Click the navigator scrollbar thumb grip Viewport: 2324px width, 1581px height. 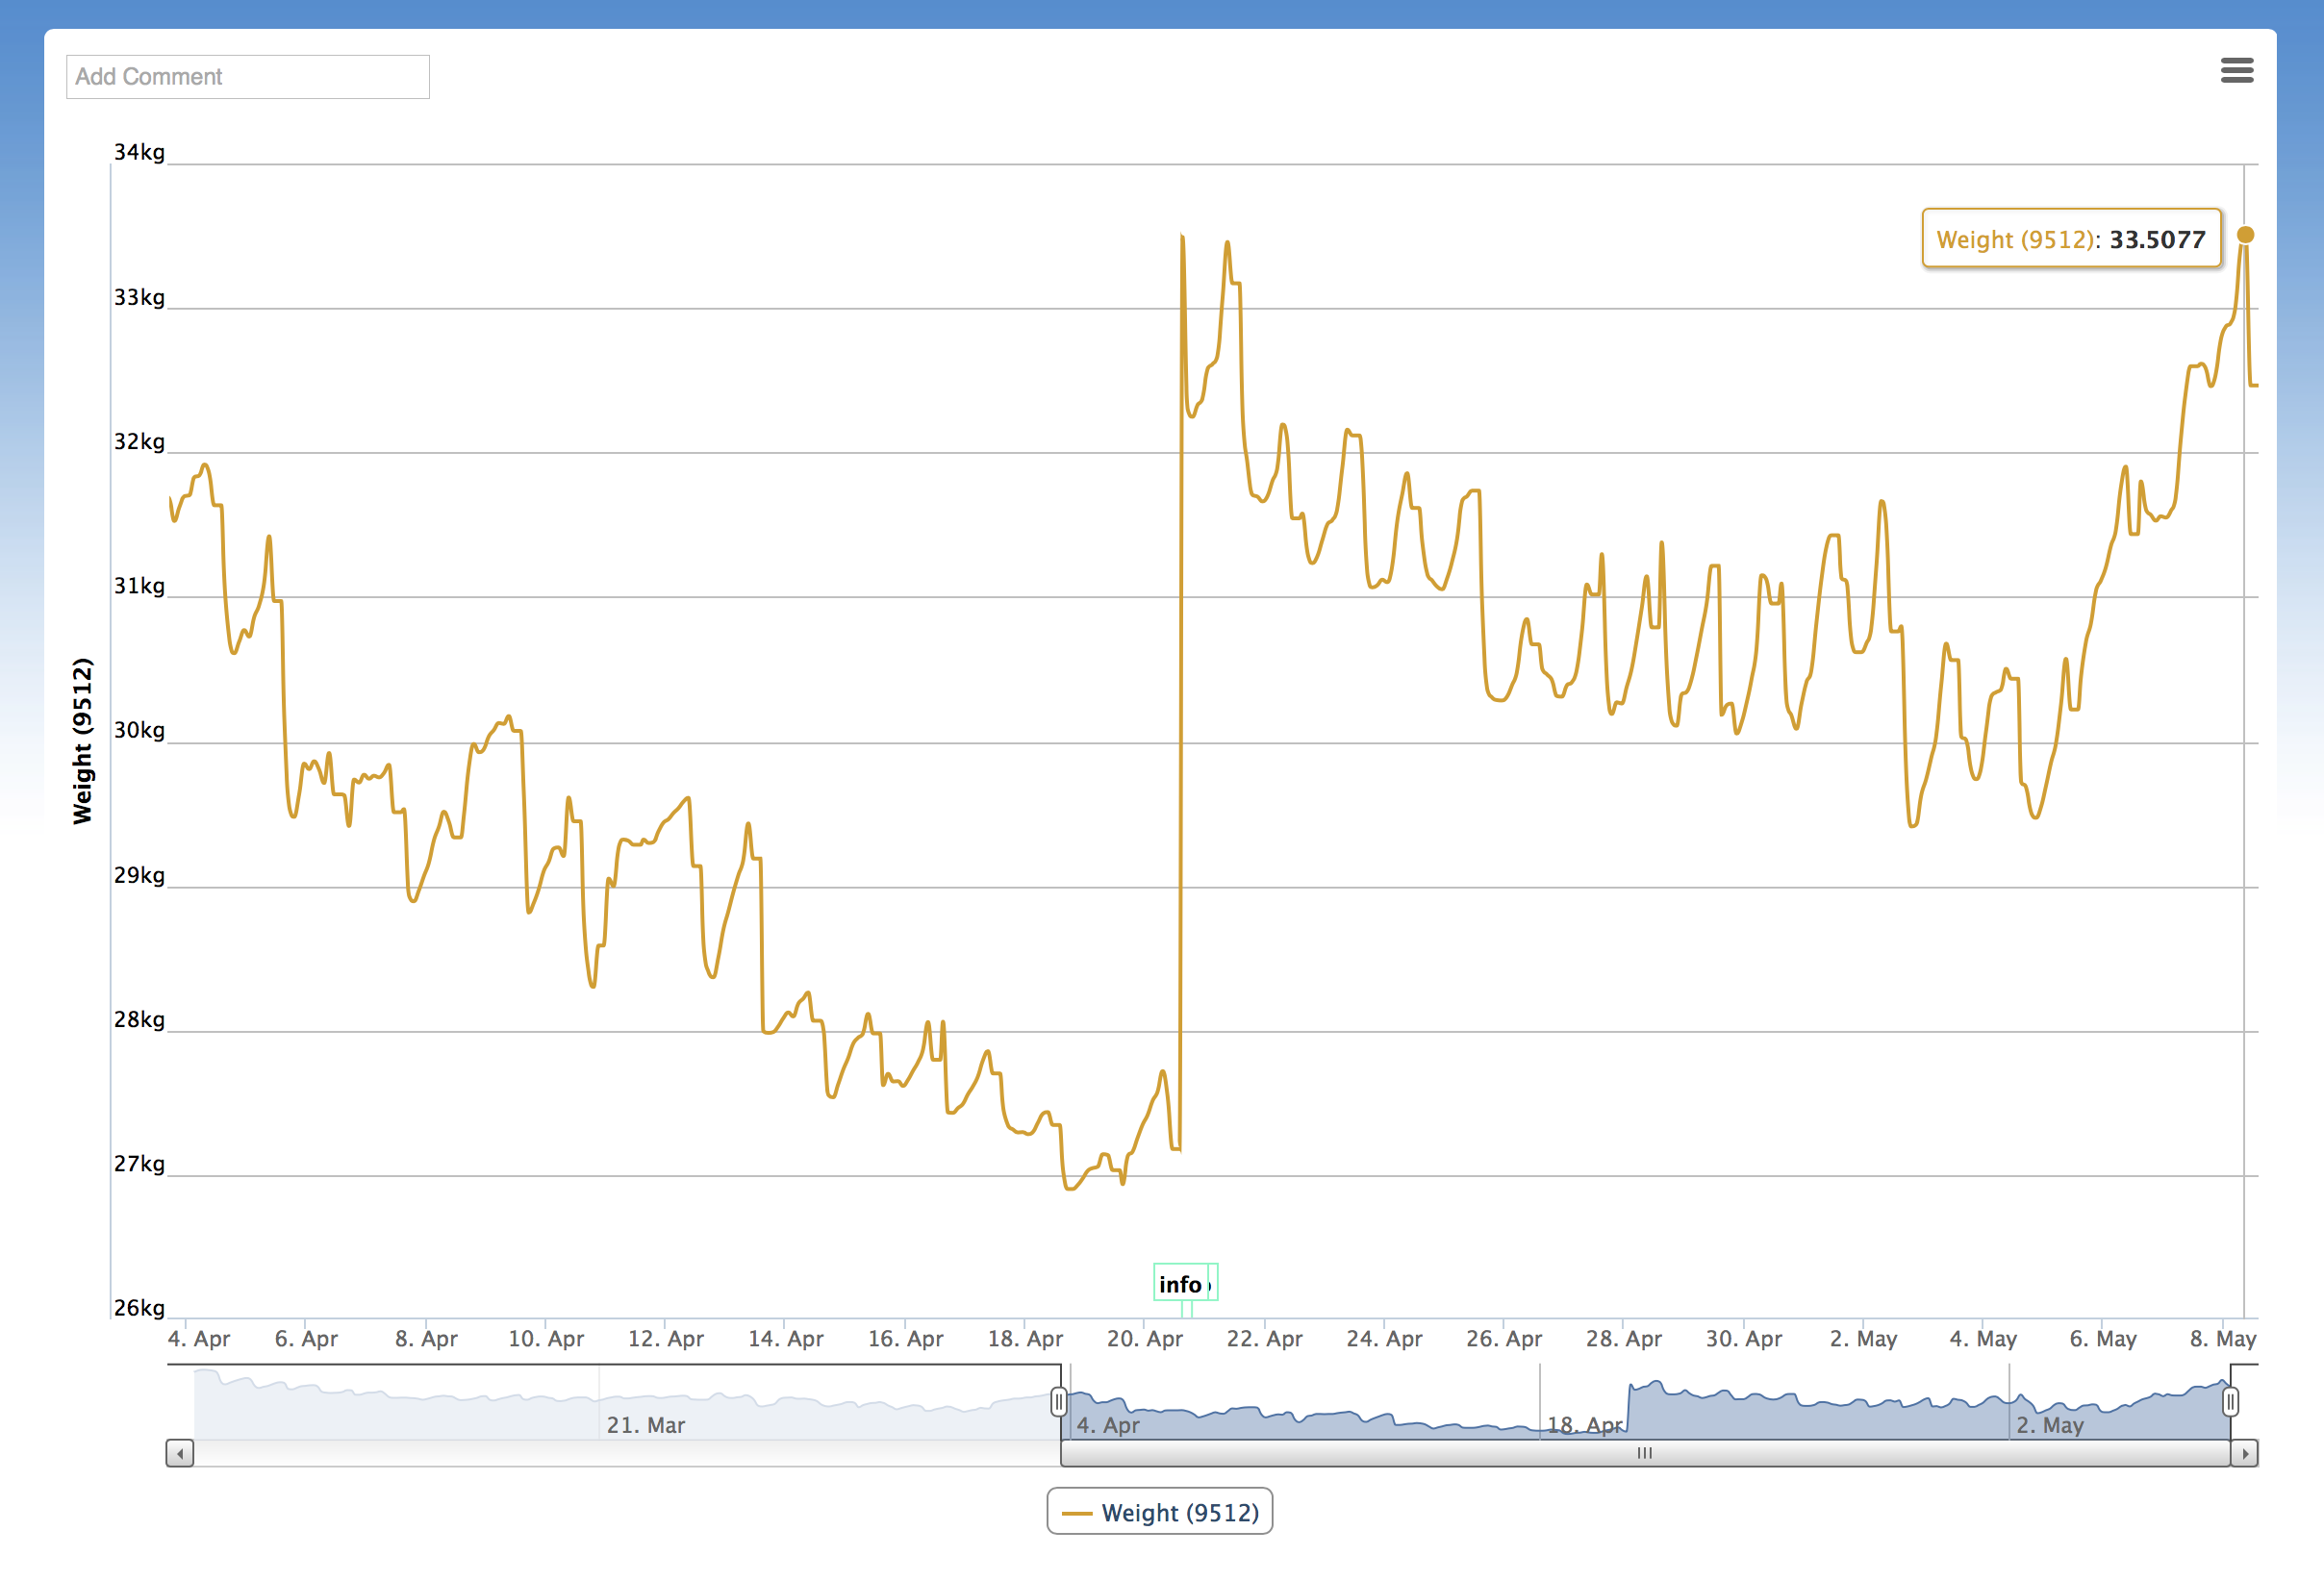pyautogui.click(x=1645, y=1453)
